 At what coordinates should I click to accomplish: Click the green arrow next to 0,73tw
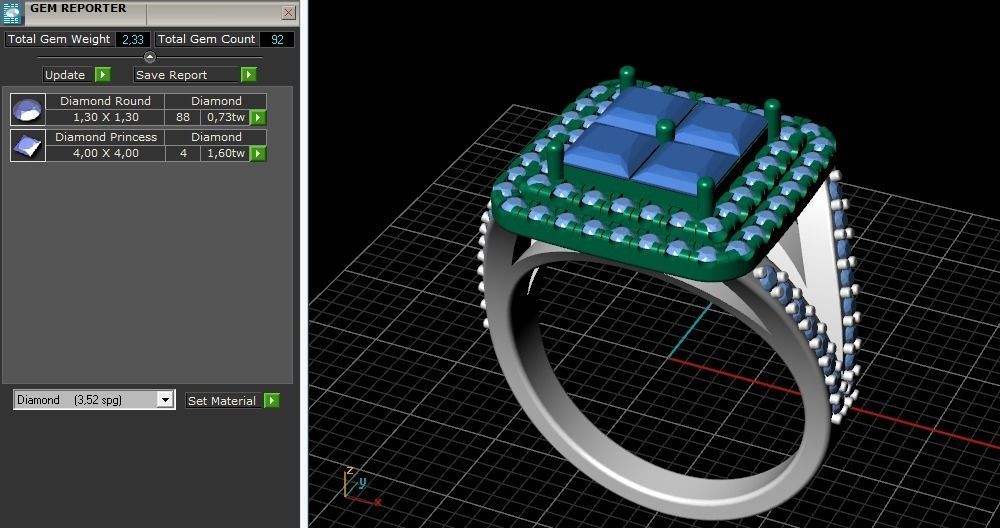pos(258,117)
